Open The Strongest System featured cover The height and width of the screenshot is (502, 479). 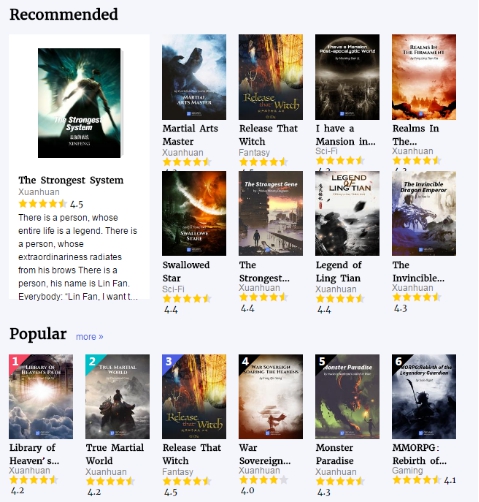coord(79,103)
